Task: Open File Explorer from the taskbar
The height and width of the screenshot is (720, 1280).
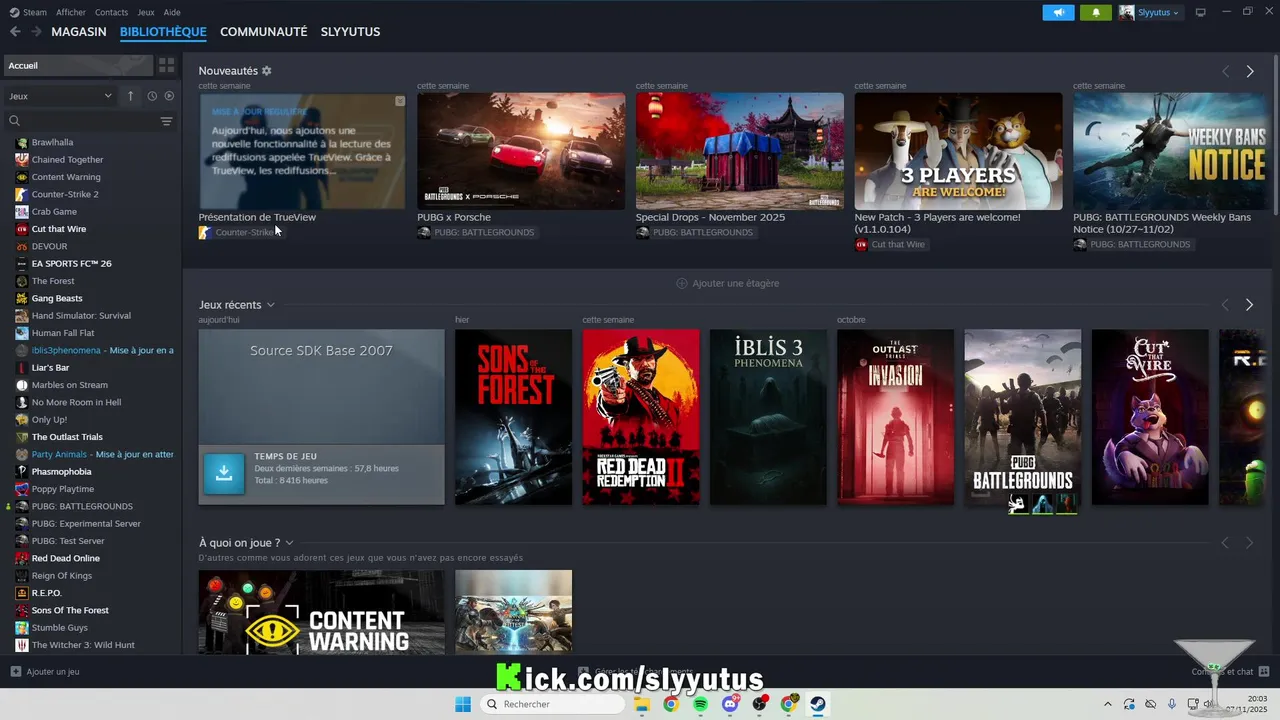Action: coord(641,704)
